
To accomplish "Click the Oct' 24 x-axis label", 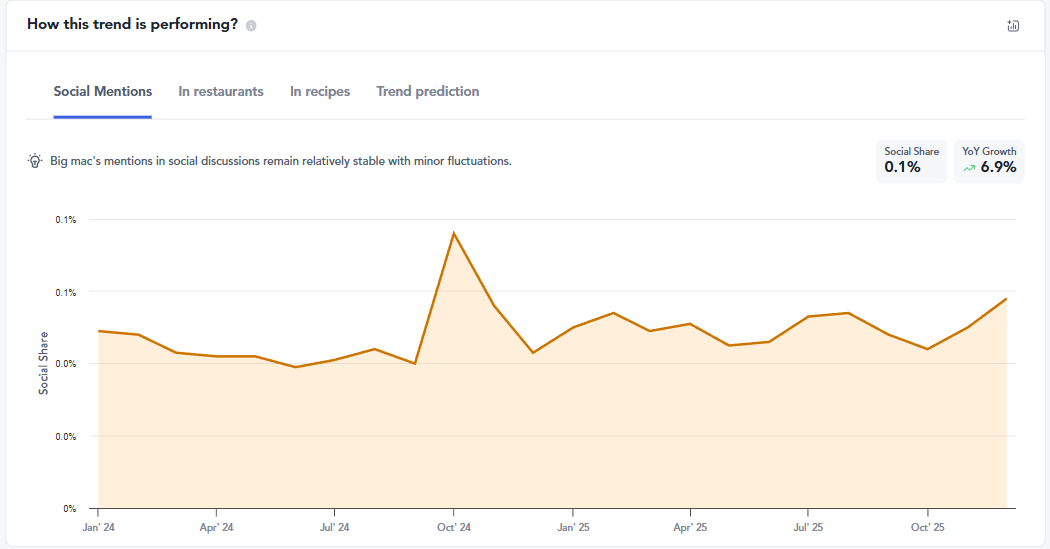I will click(x=454, y=527).
